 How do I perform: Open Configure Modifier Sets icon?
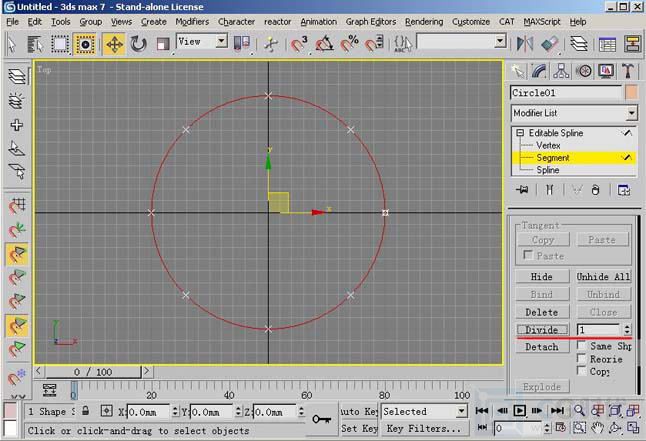pyautogui.click(x=624, y=190)
